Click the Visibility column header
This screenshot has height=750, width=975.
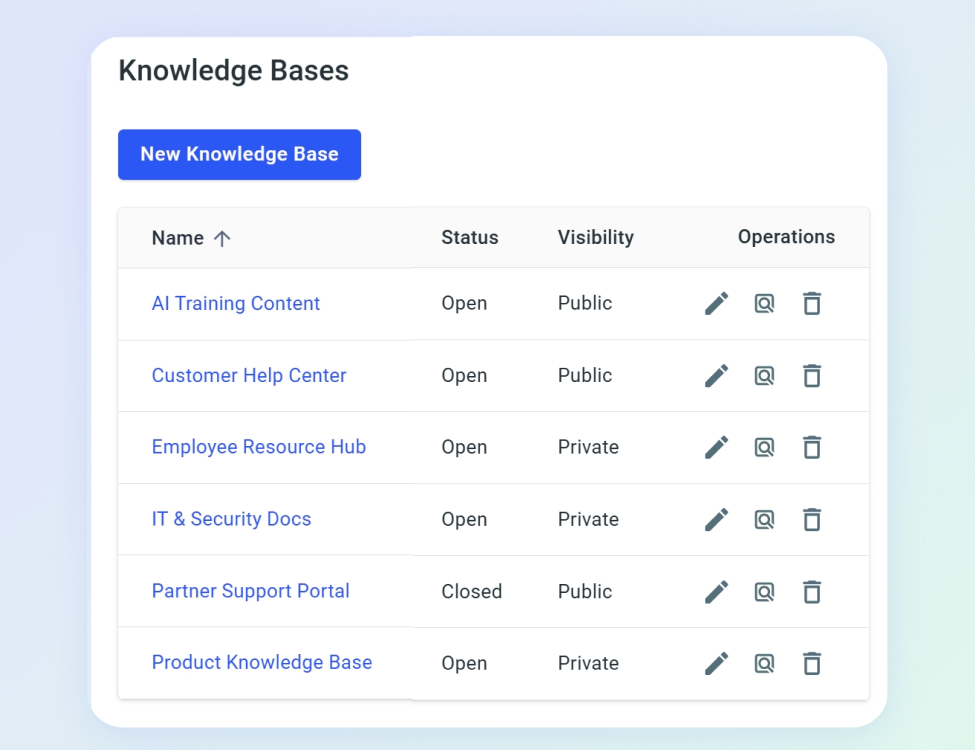pos(596,238)
